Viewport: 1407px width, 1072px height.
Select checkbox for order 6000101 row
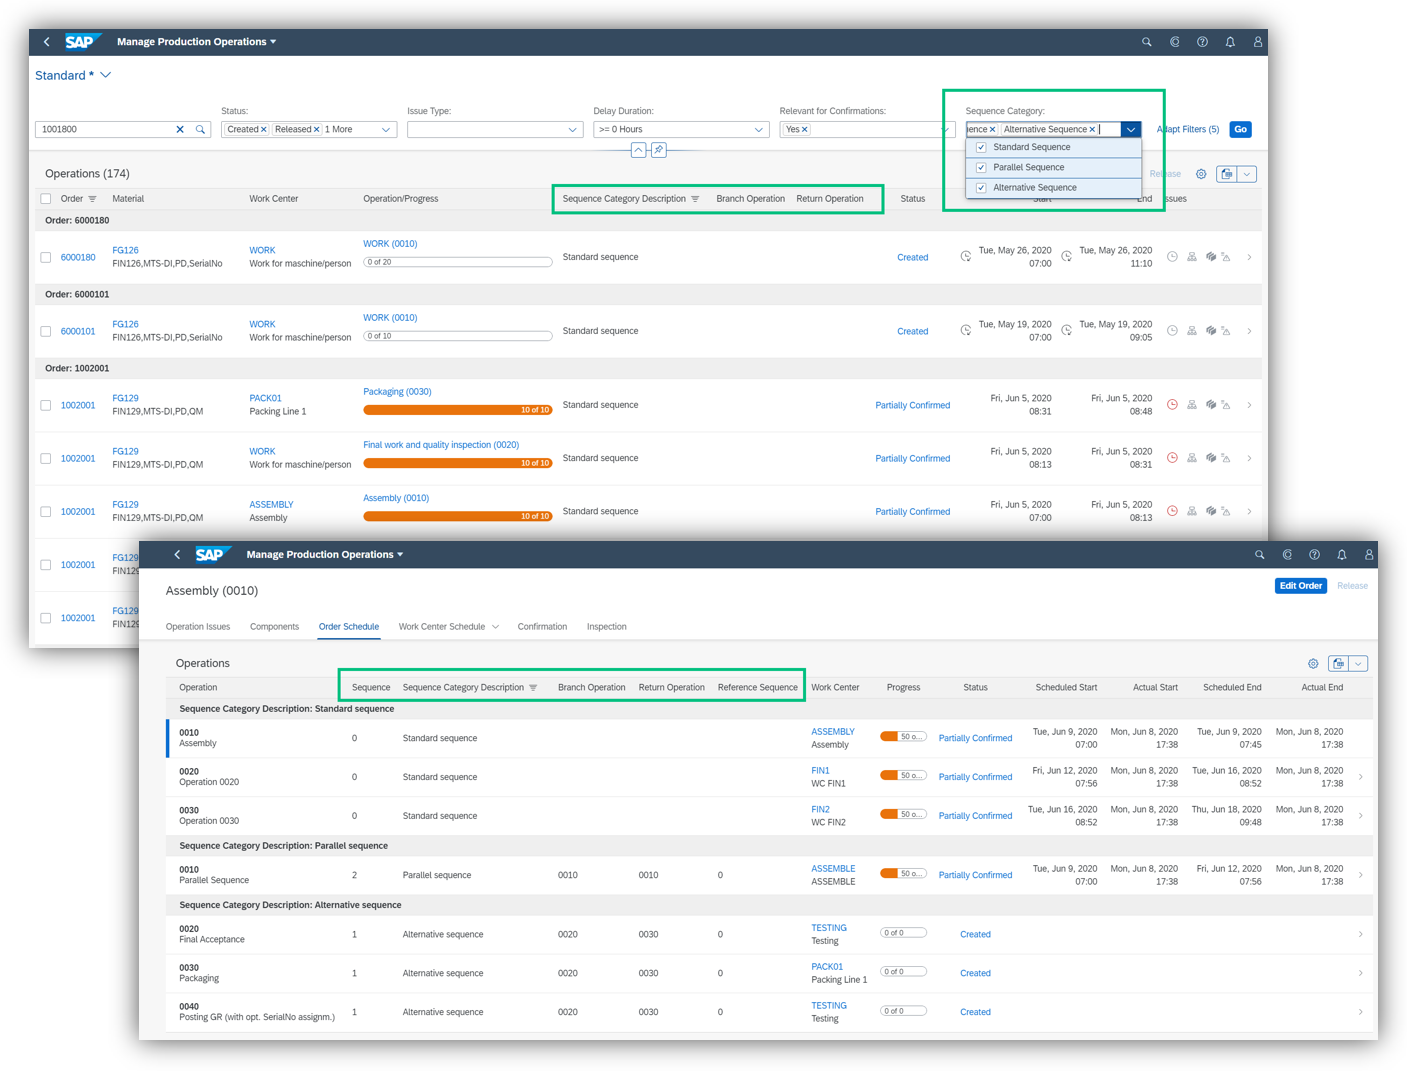pyautogui.click(x=46, y=331)
